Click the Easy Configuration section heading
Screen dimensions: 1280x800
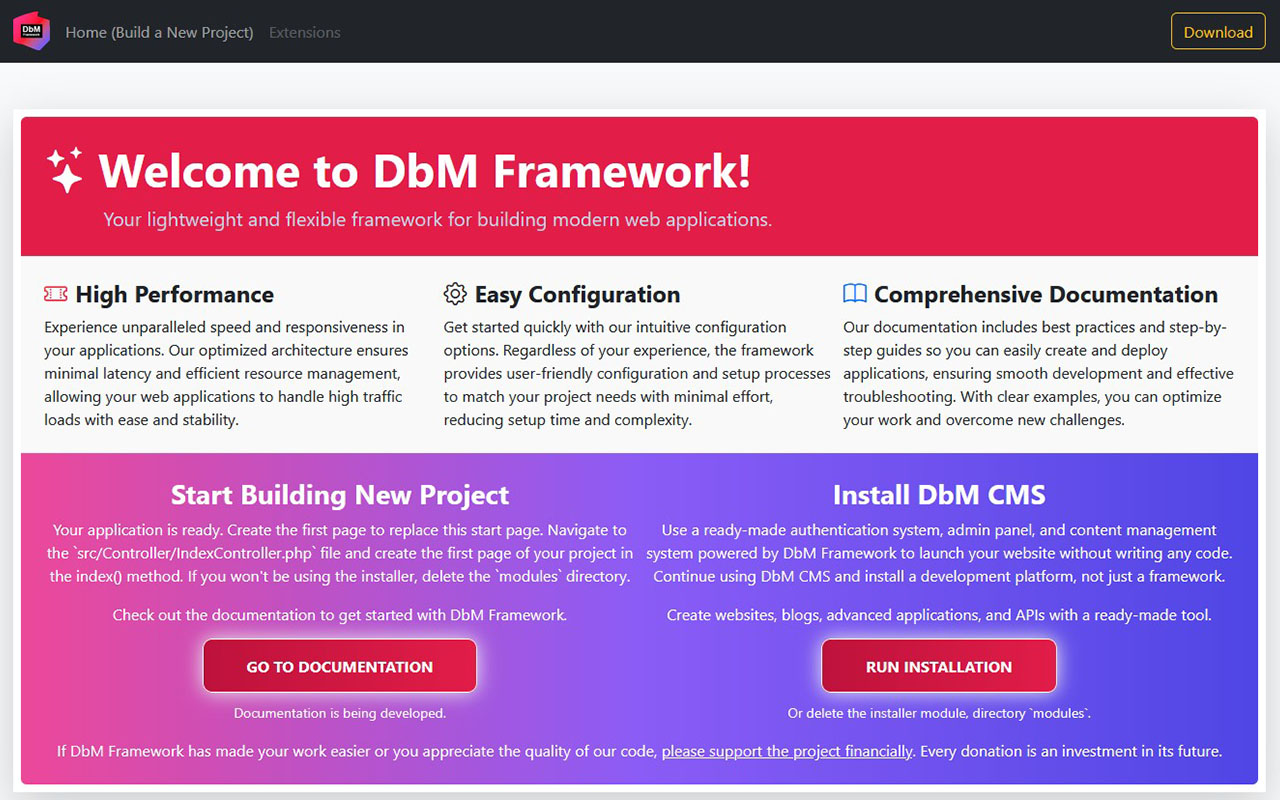pyautogui.click(x=576, y=294)
